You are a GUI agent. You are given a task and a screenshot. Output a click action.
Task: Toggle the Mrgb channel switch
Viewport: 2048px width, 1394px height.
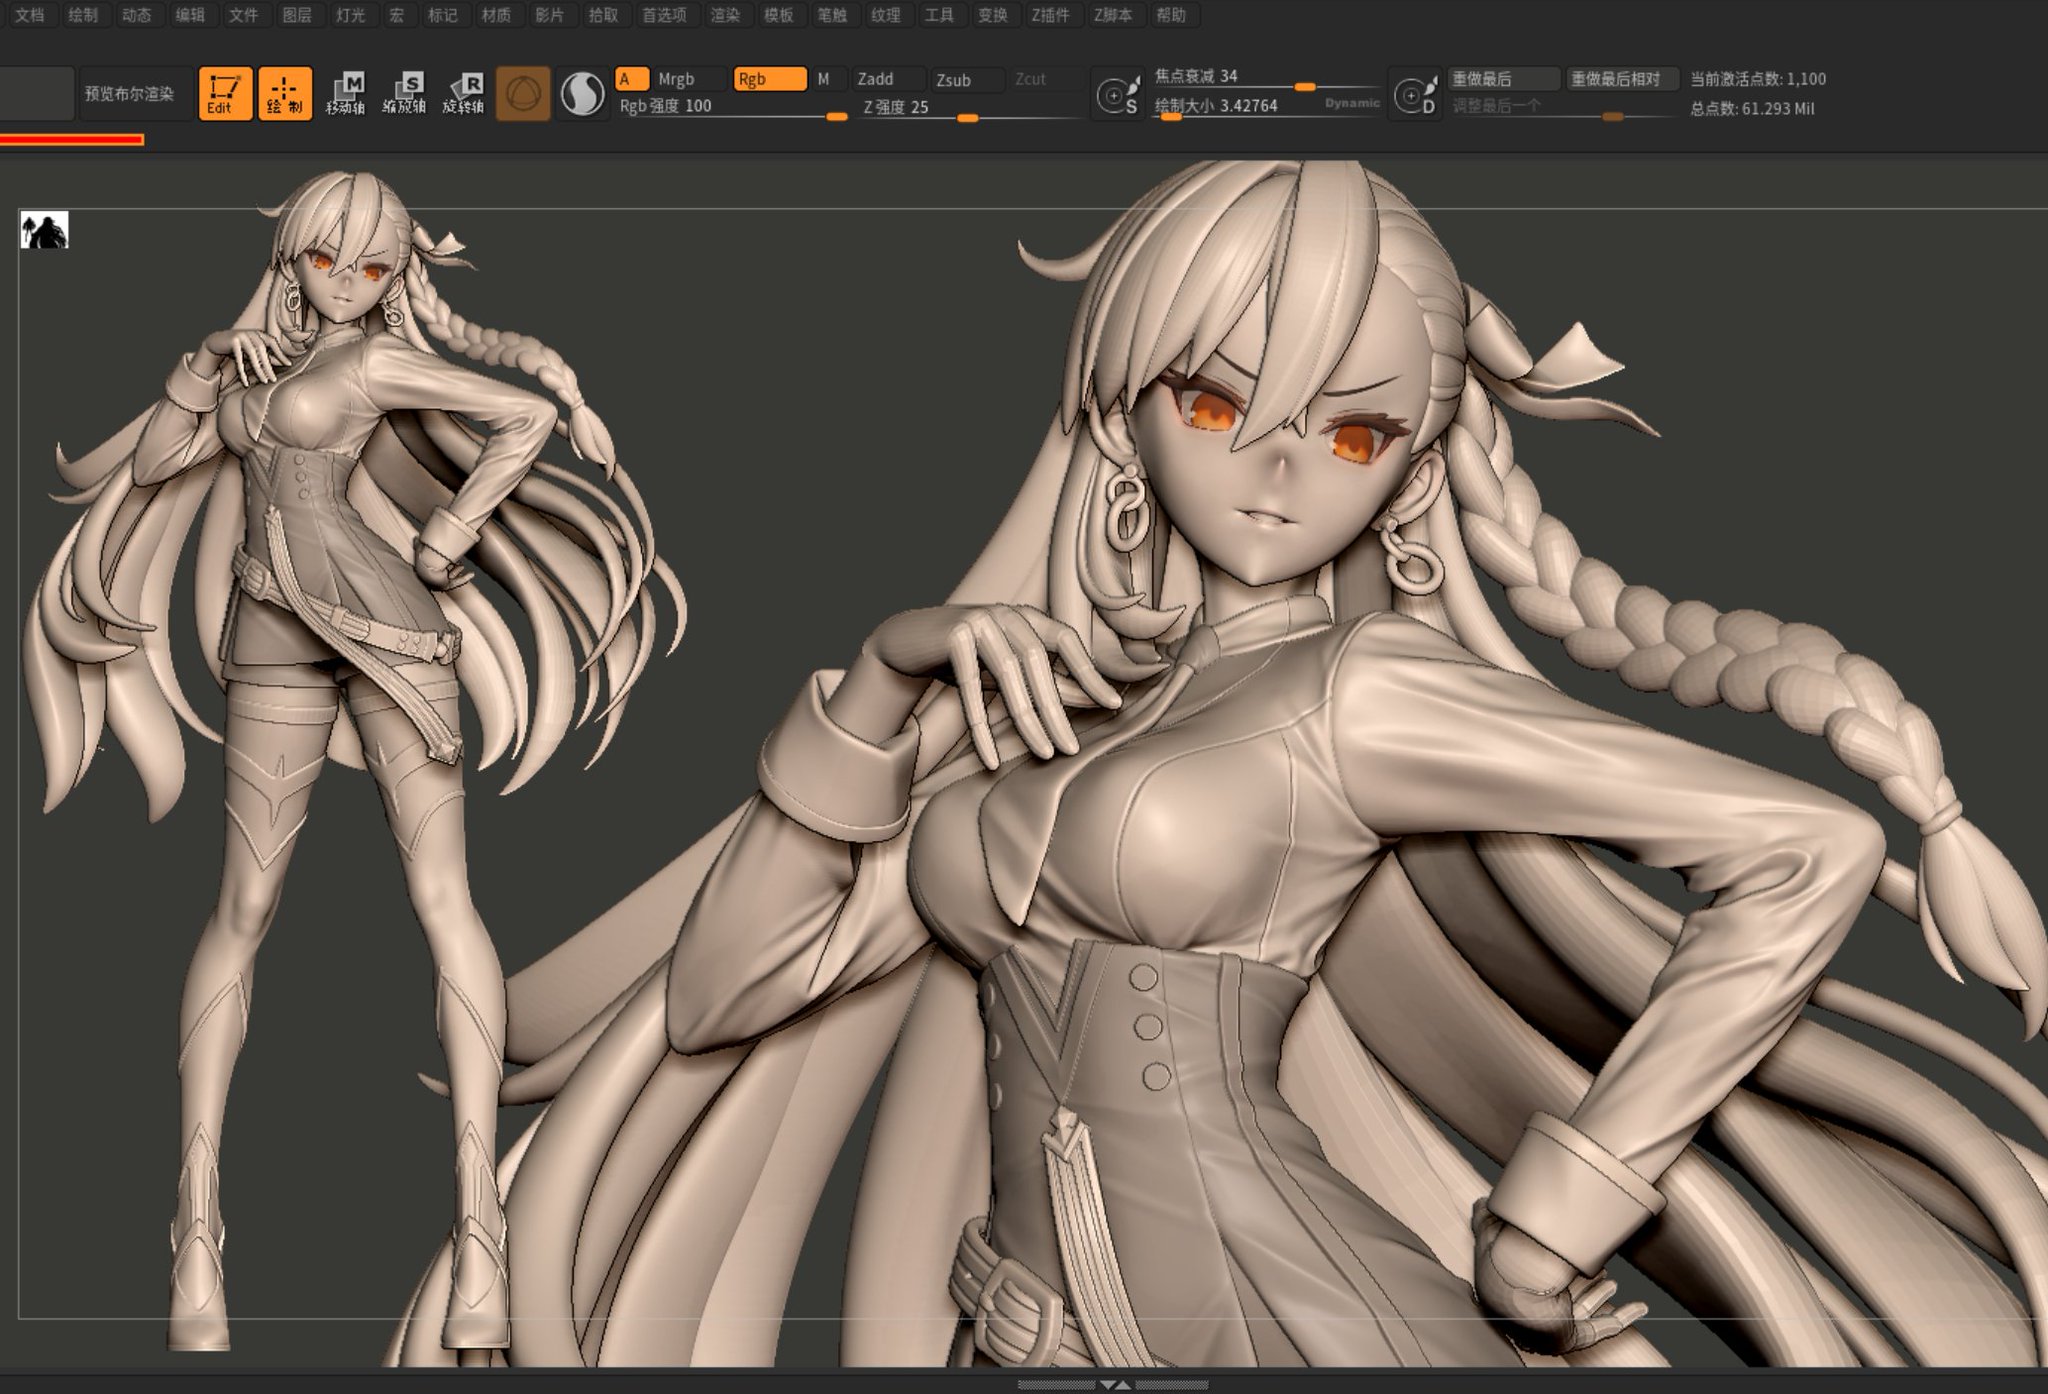688,79
